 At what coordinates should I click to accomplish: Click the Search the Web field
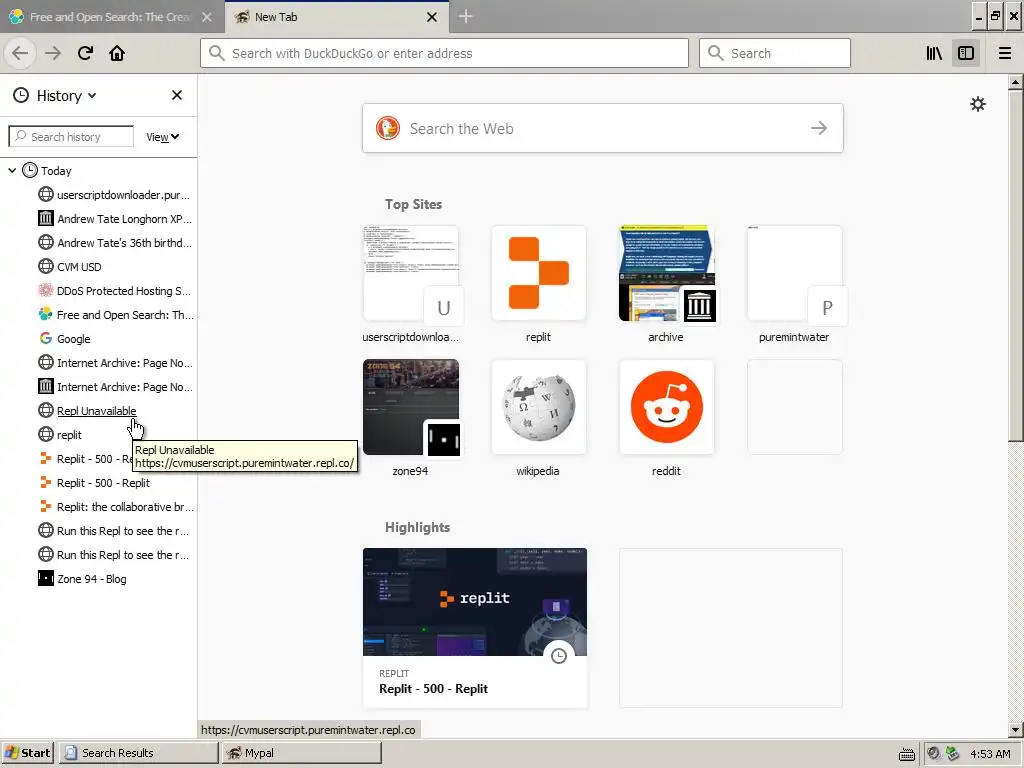[602, 128]
